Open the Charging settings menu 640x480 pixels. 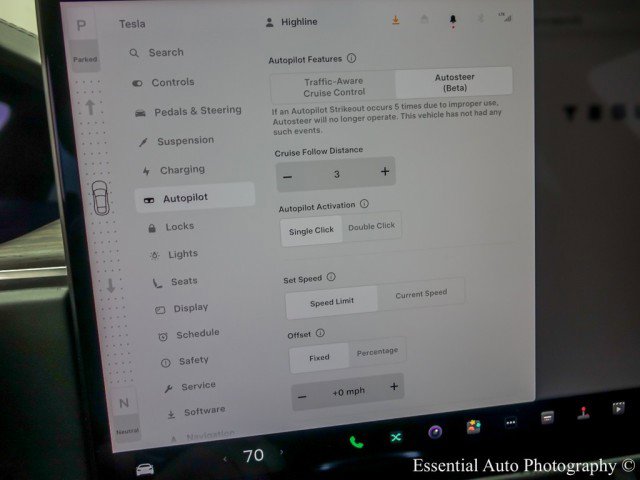click(x=181, y=170)
